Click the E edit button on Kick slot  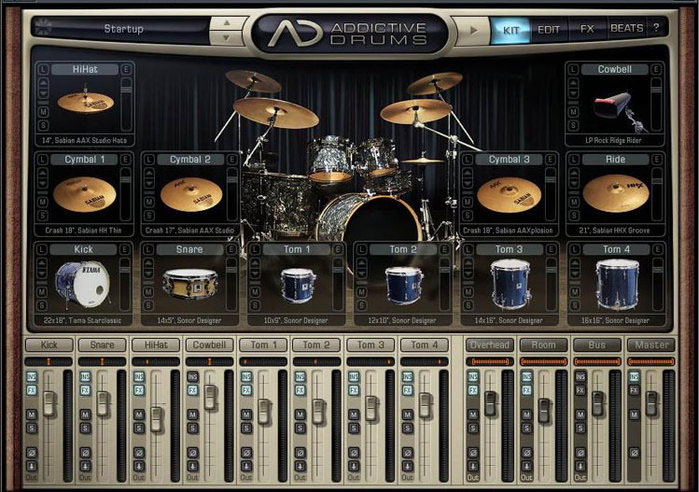[125, 250]
